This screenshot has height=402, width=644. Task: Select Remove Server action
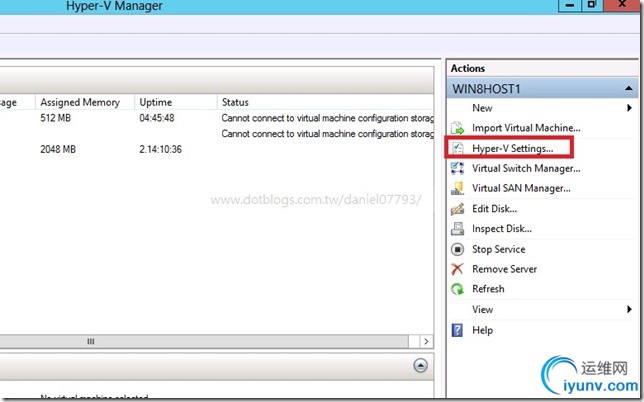pos(504,269)
